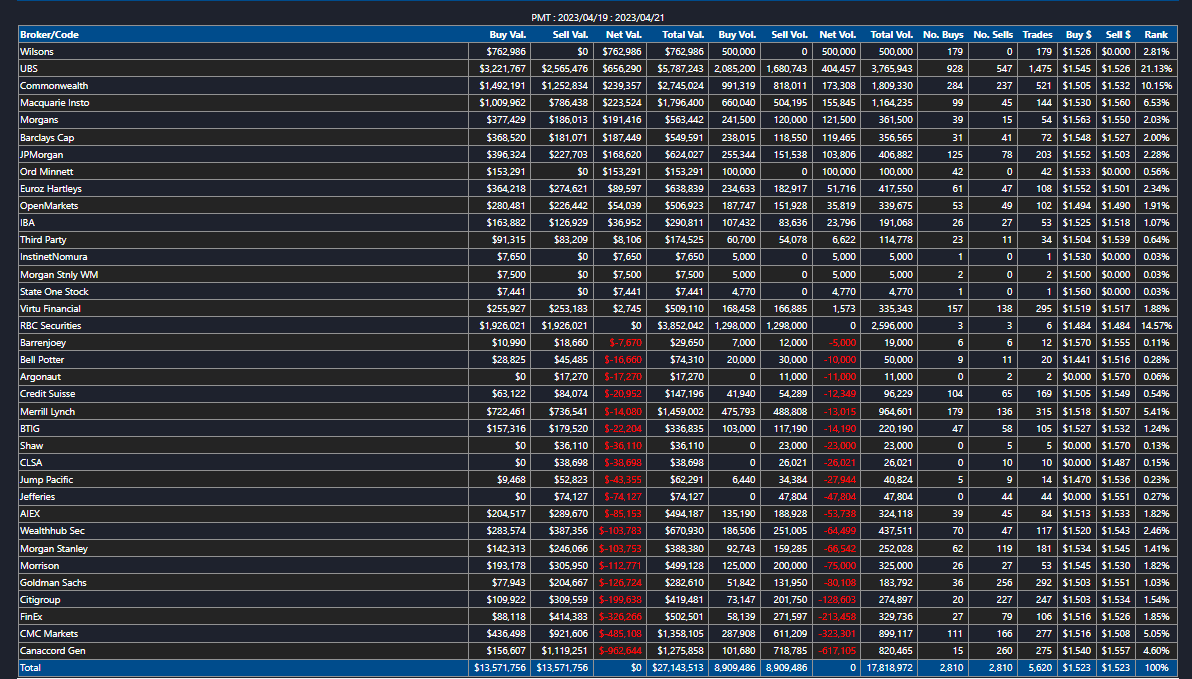Select CMC Markets' net volume -323,301

click(837, 633)
